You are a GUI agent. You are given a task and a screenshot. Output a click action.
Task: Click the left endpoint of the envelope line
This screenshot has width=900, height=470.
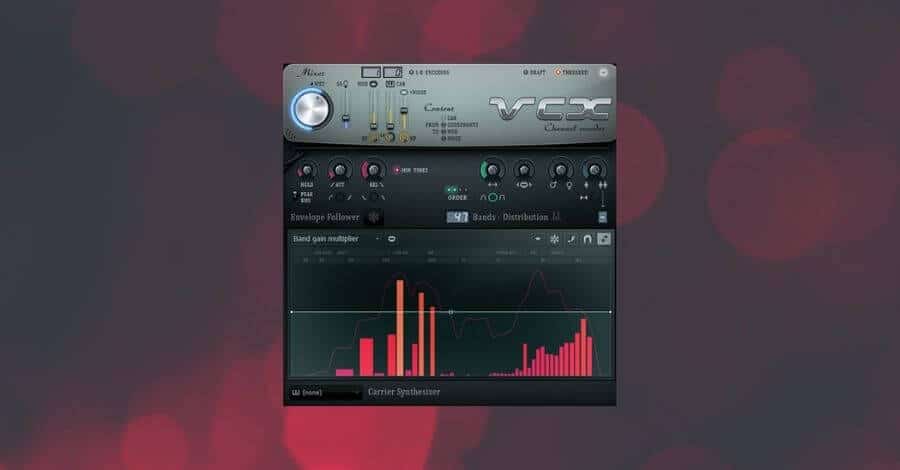pos(292,312)
